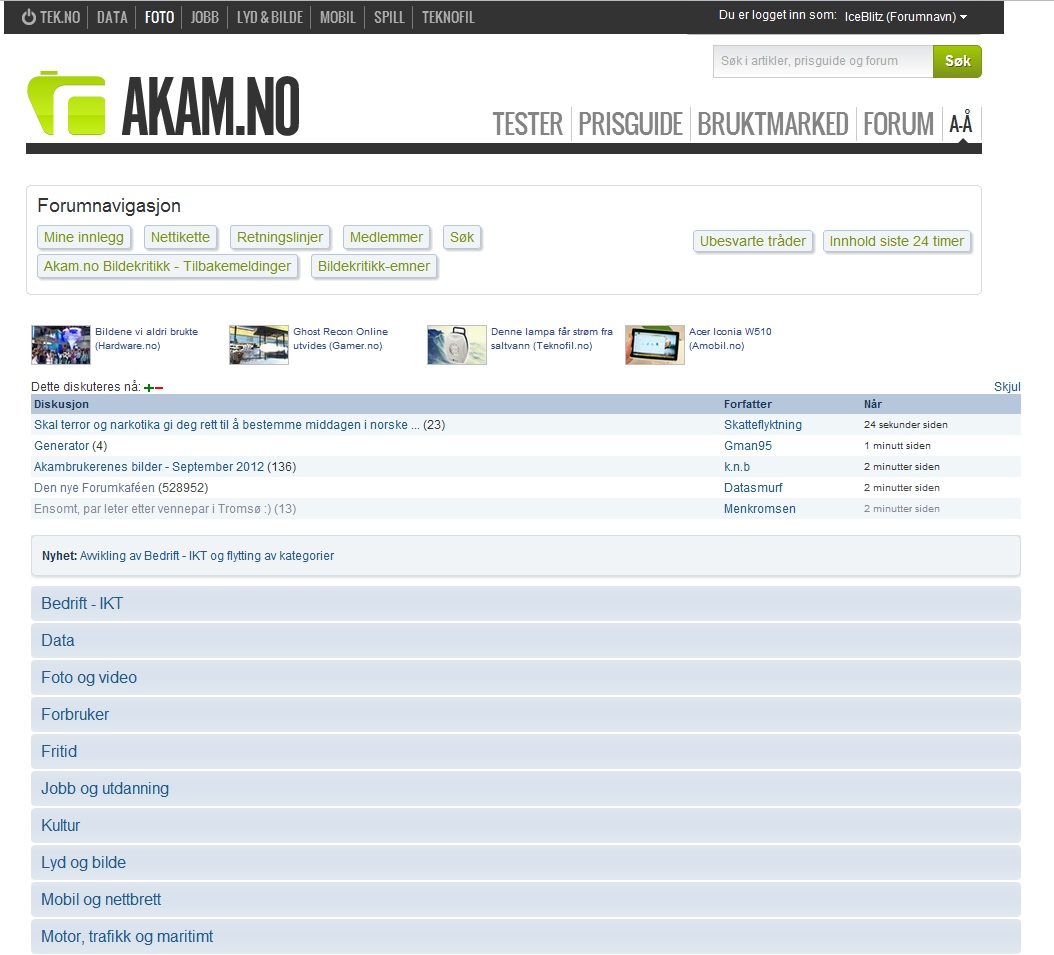Open news 'Avvikling av Bedrift - IKT og flytting av kategorier'
This screenshot has height=955, width=1054.
pyautogui.click(x=207, y=556)
